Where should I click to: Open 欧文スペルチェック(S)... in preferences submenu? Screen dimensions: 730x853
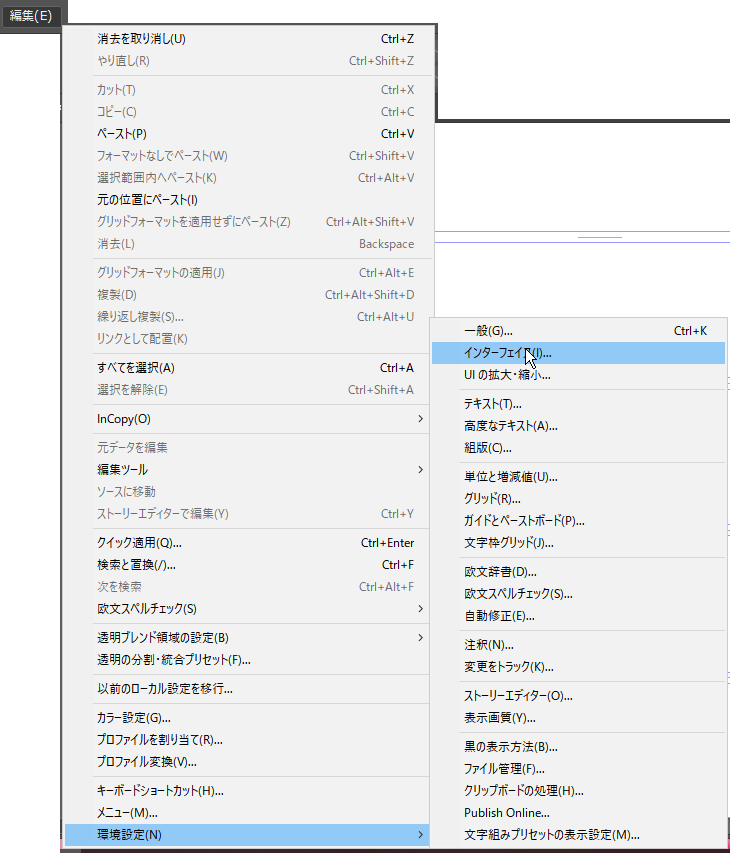pos(579,594)
